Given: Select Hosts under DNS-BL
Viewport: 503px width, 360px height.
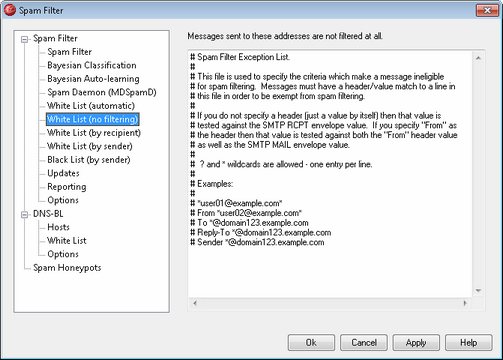Looking at the screenshot, I should [x=58, y=227].
